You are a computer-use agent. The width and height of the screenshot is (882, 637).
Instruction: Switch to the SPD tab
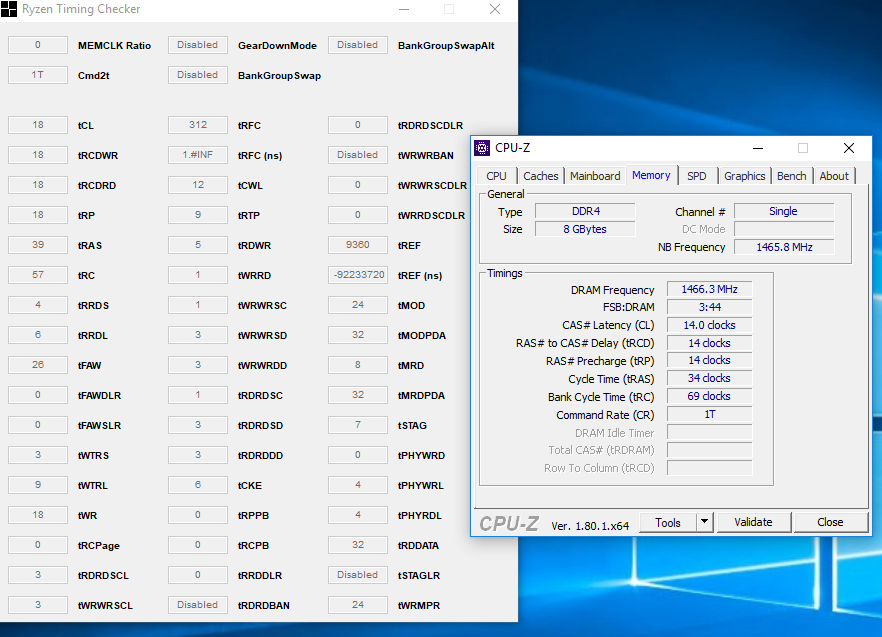[696, 176]
